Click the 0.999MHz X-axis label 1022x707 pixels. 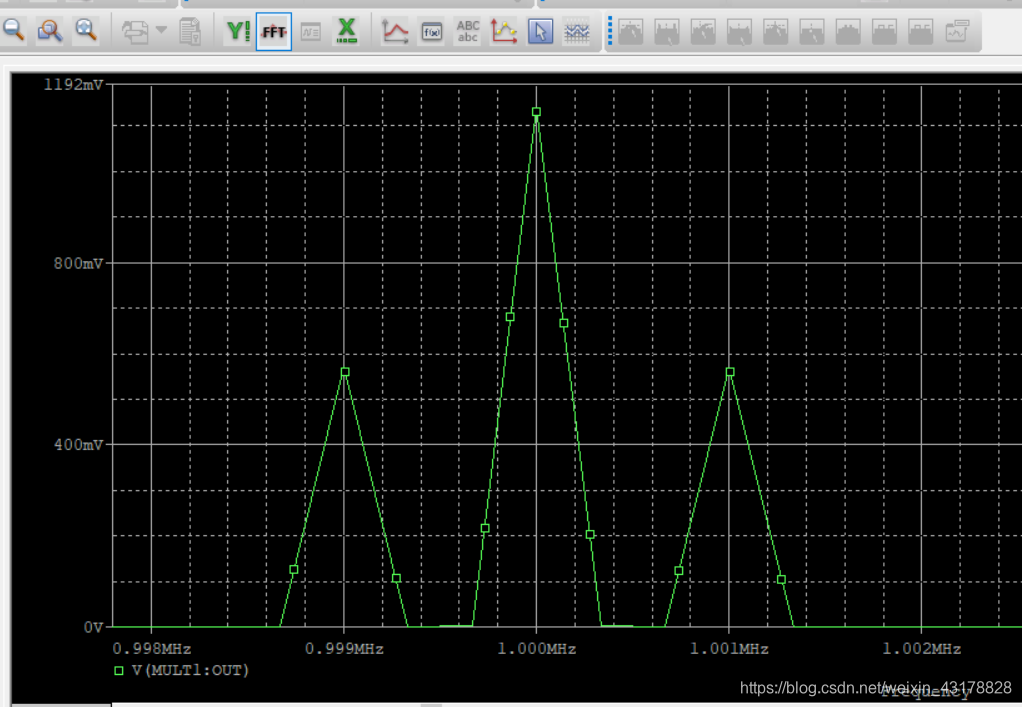coord(344,648)
